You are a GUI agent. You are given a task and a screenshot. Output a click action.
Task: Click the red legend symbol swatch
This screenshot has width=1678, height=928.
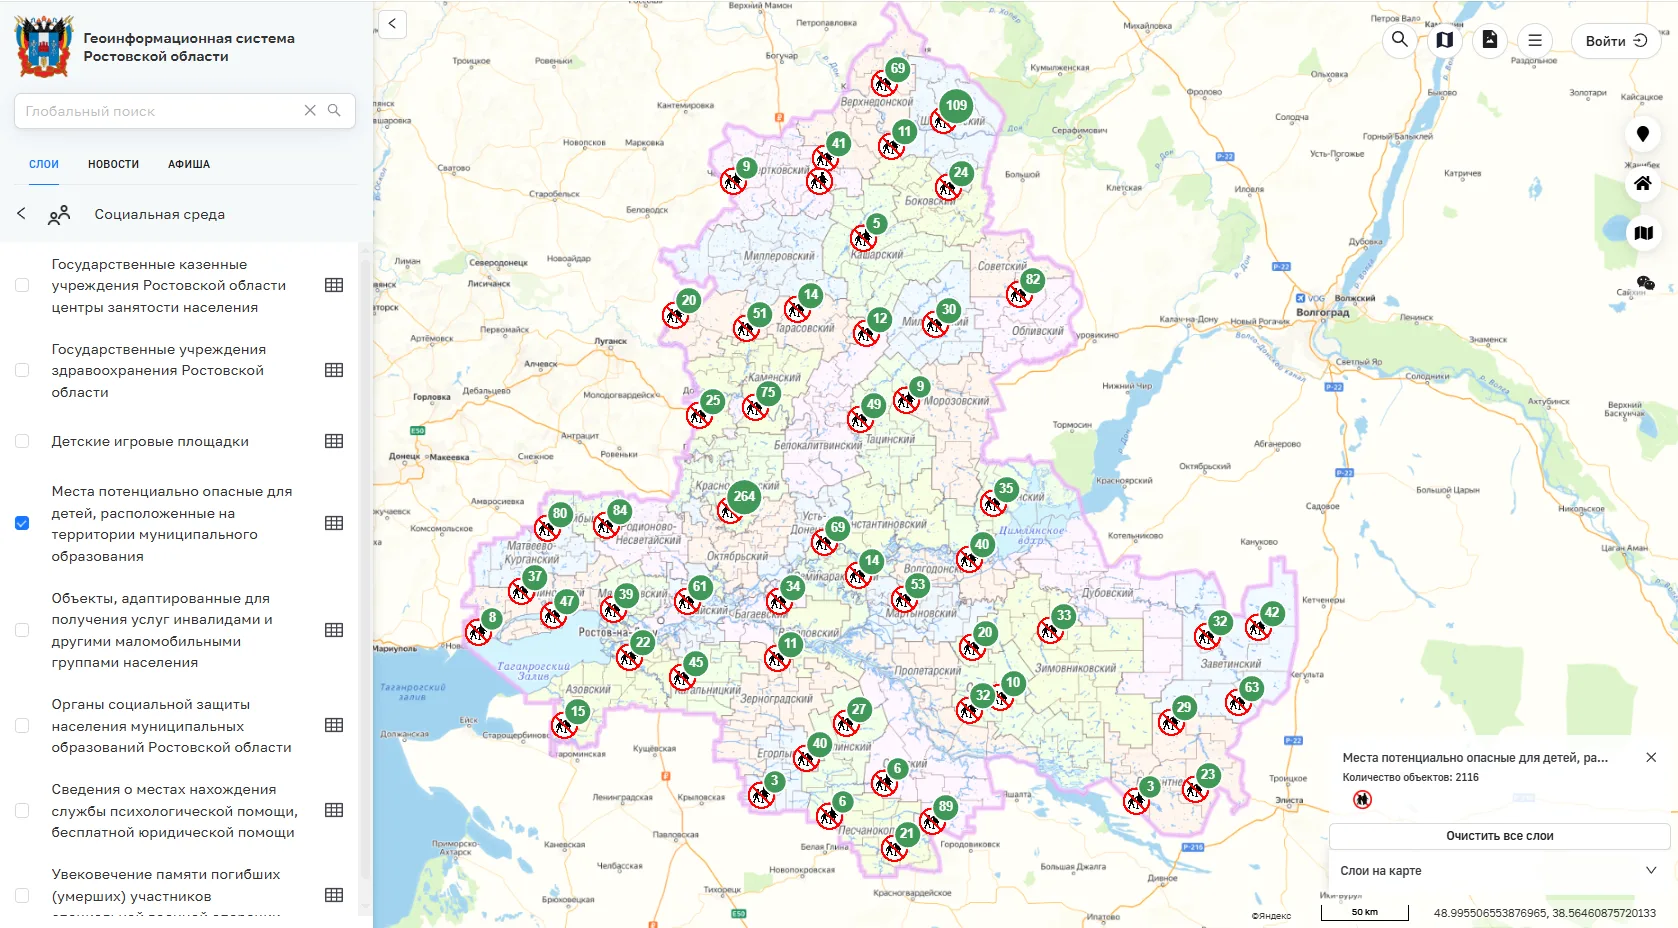pos(1362,799)
